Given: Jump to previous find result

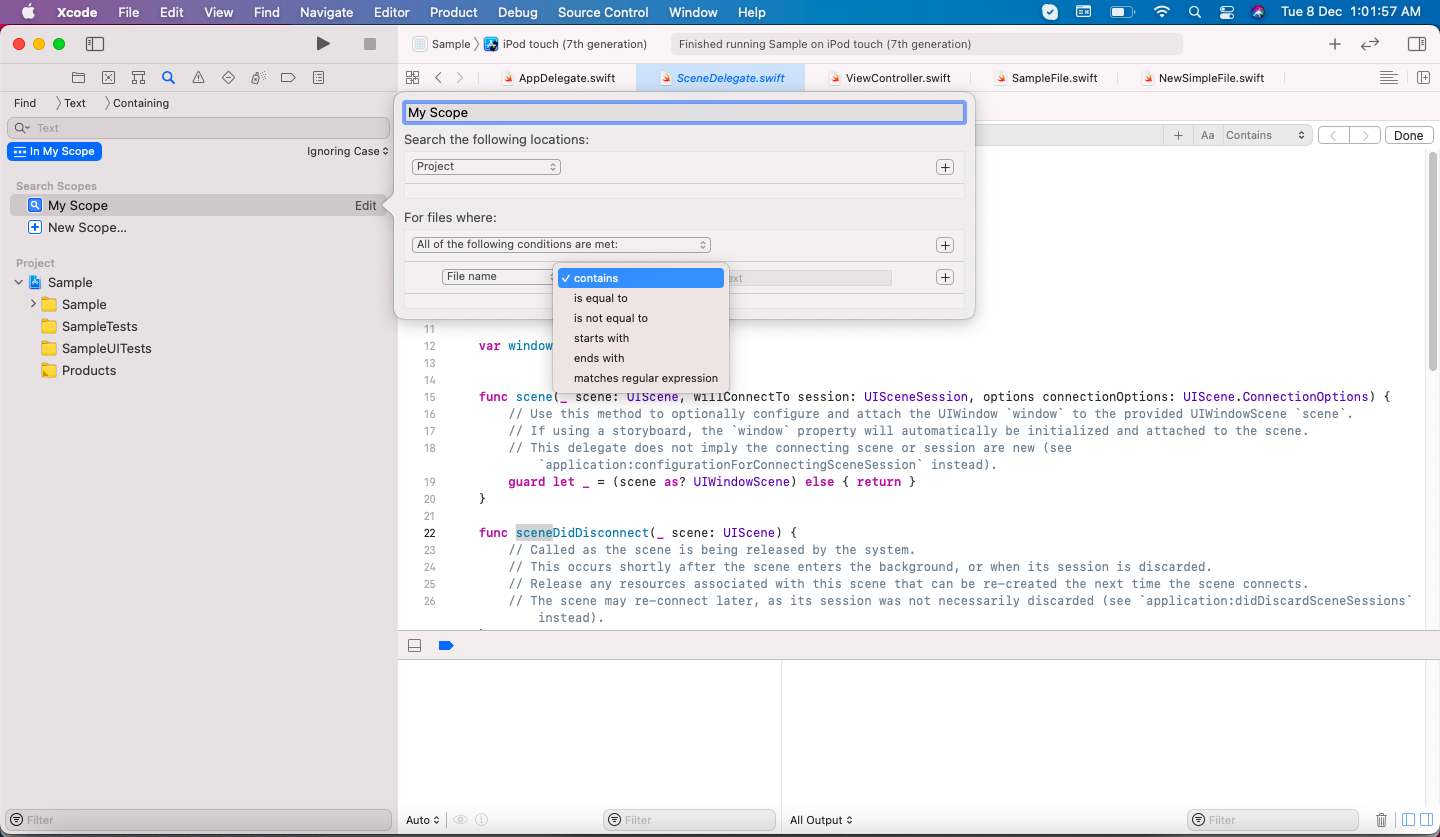Looking at the screenshot, I should [x=1334, y=135].
